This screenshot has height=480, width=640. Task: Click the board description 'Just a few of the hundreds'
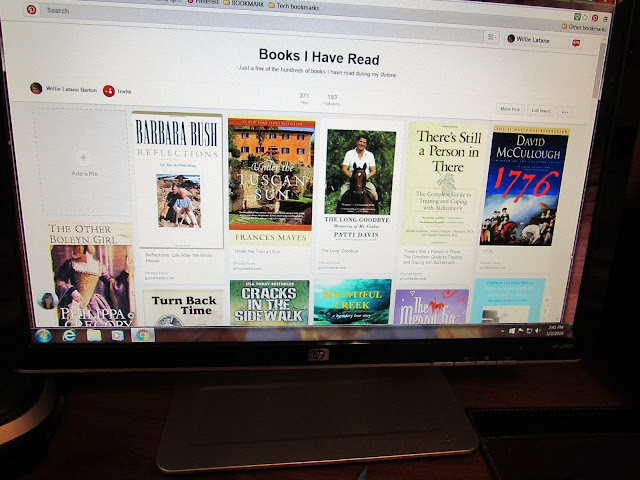[317, 72]
